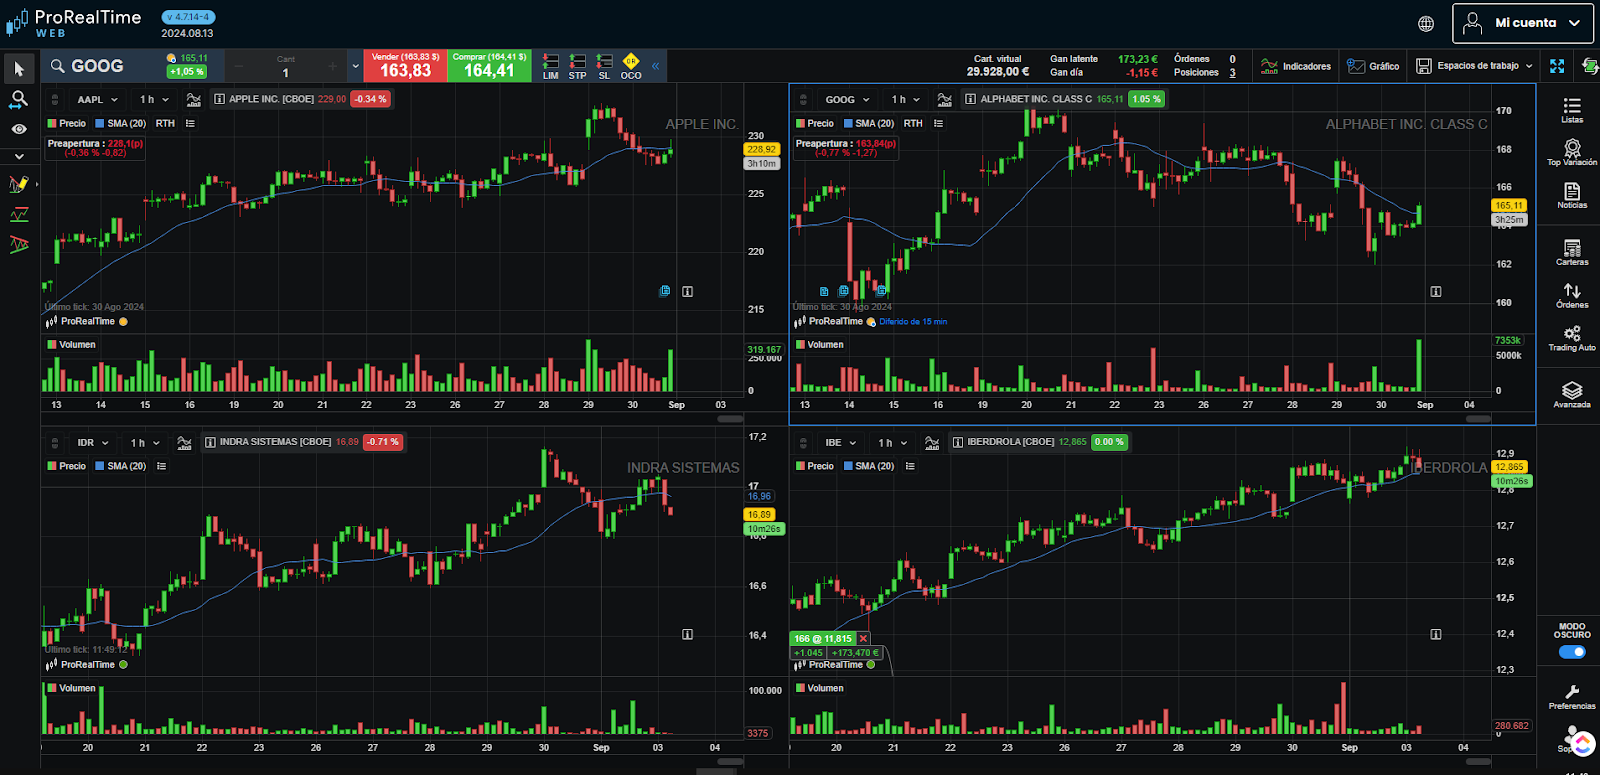Open the GOOG chart ticker dropdown
This screenshot has height=775, width=1600.
pos(847,99)
